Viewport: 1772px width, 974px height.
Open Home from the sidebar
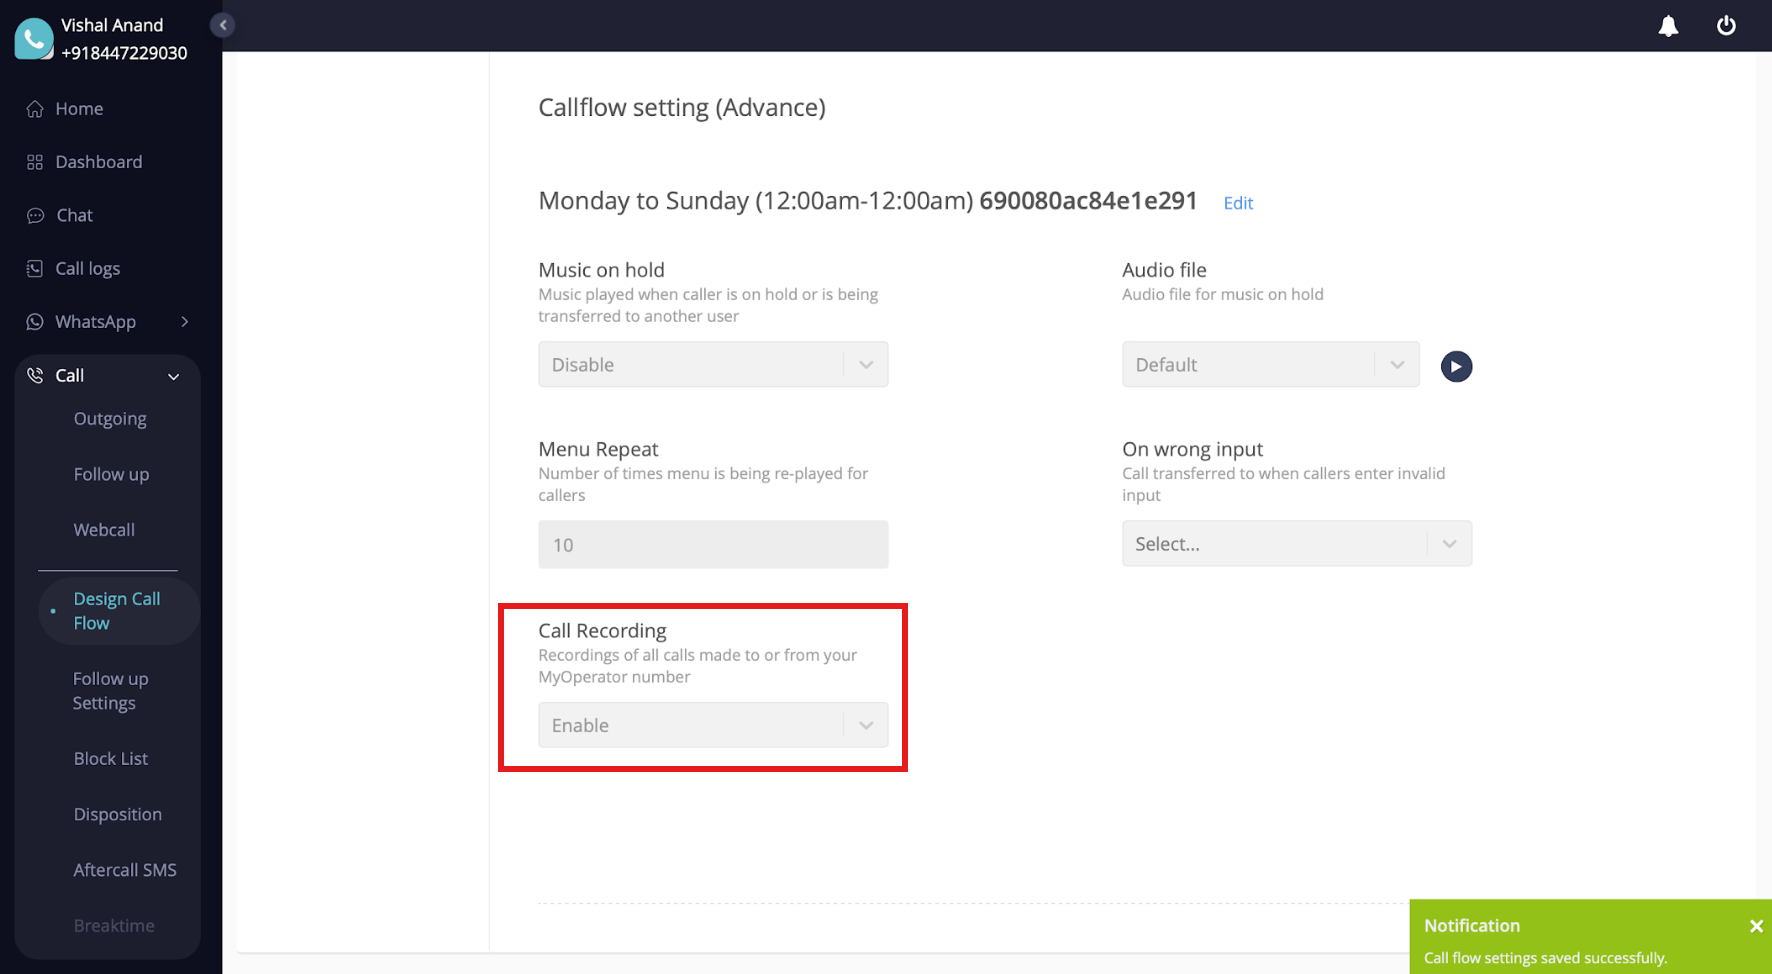pos(79,109)
